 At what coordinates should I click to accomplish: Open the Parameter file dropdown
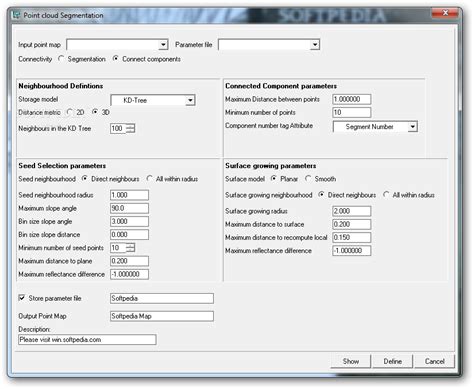(315, 44)
